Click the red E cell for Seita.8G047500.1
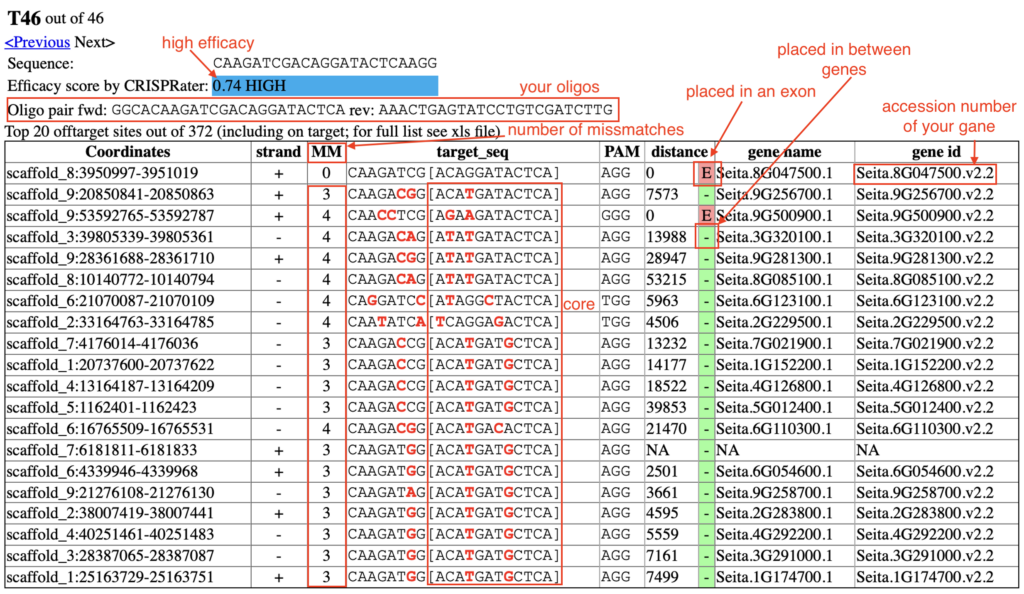The image size is (1024, 594). [x=707, y=173]
